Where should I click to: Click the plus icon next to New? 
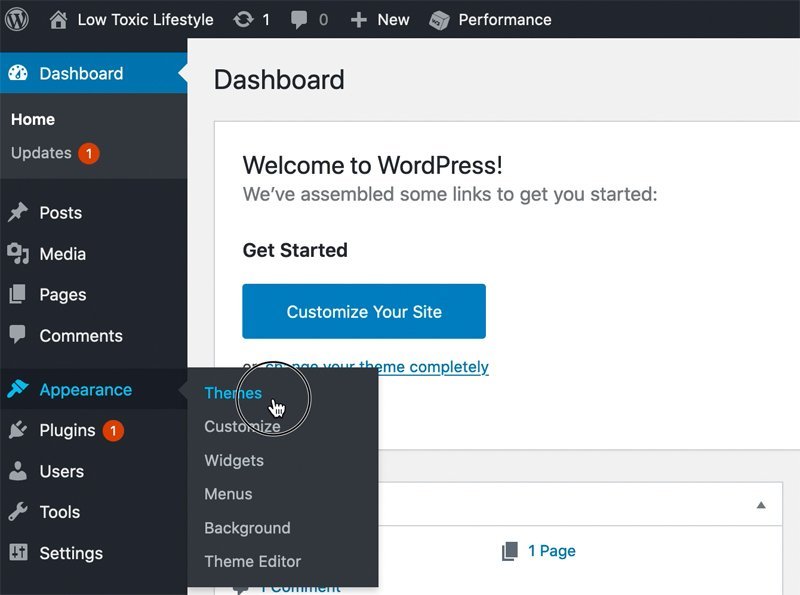(x=359, y=20)
